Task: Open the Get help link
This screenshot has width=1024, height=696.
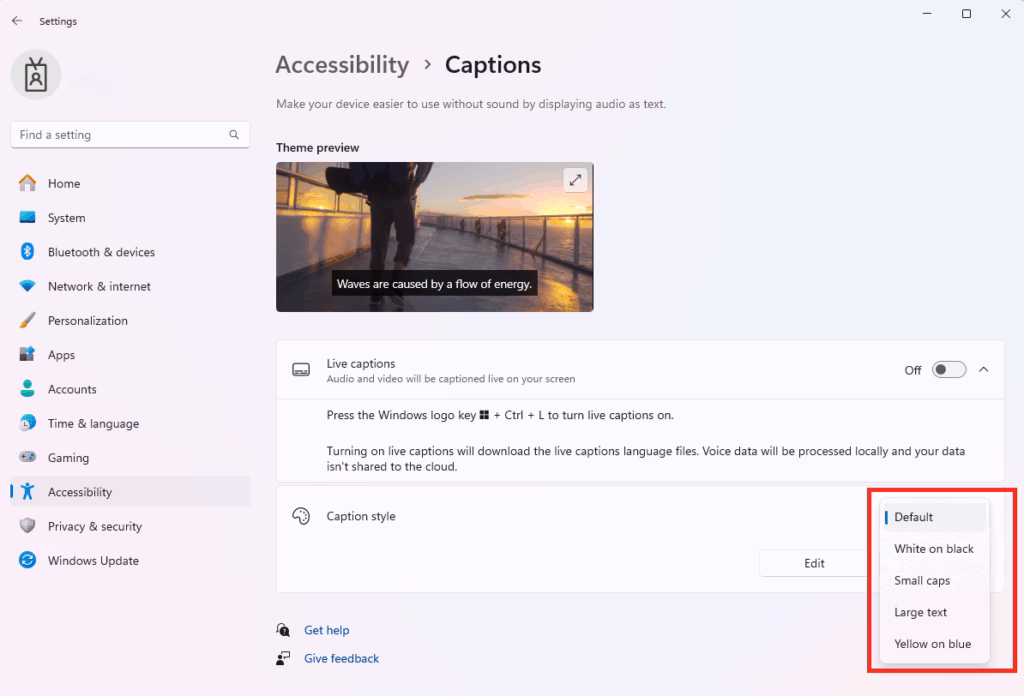Action: coord(327,630)
